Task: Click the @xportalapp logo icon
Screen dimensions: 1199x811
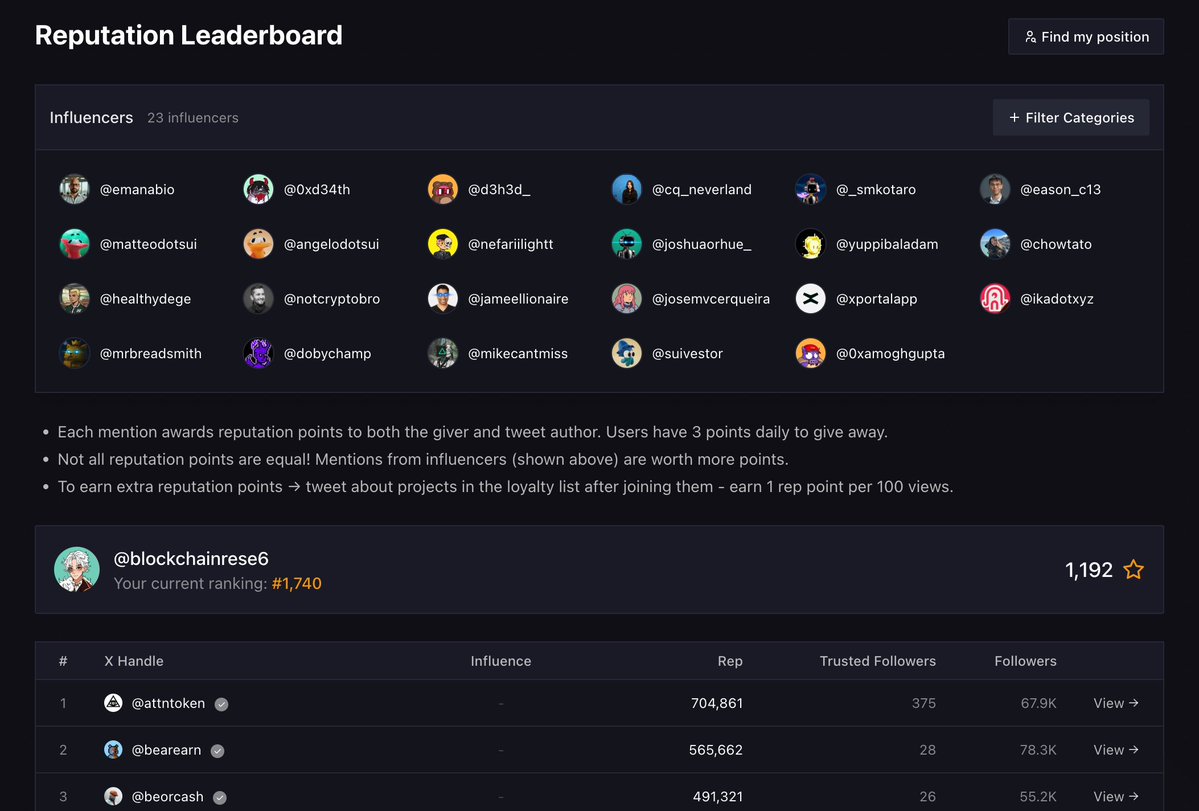Action: (810, 299)
